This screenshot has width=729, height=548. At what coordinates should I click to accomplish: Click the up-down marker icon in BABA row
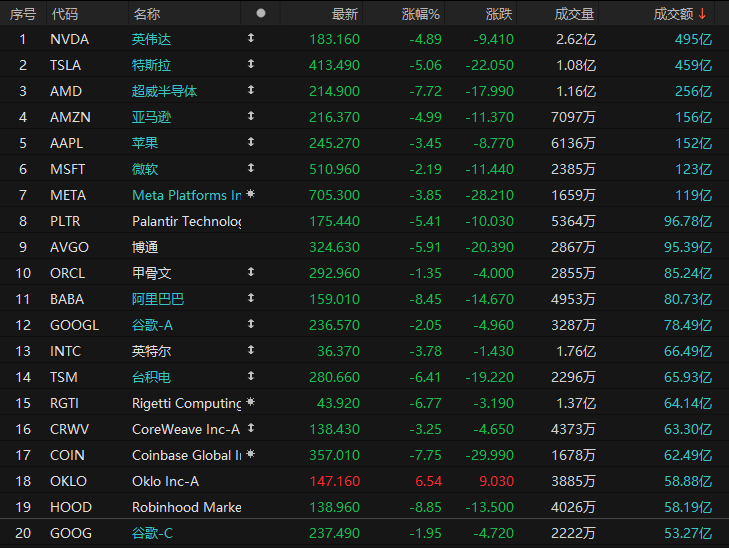[251, 298]
